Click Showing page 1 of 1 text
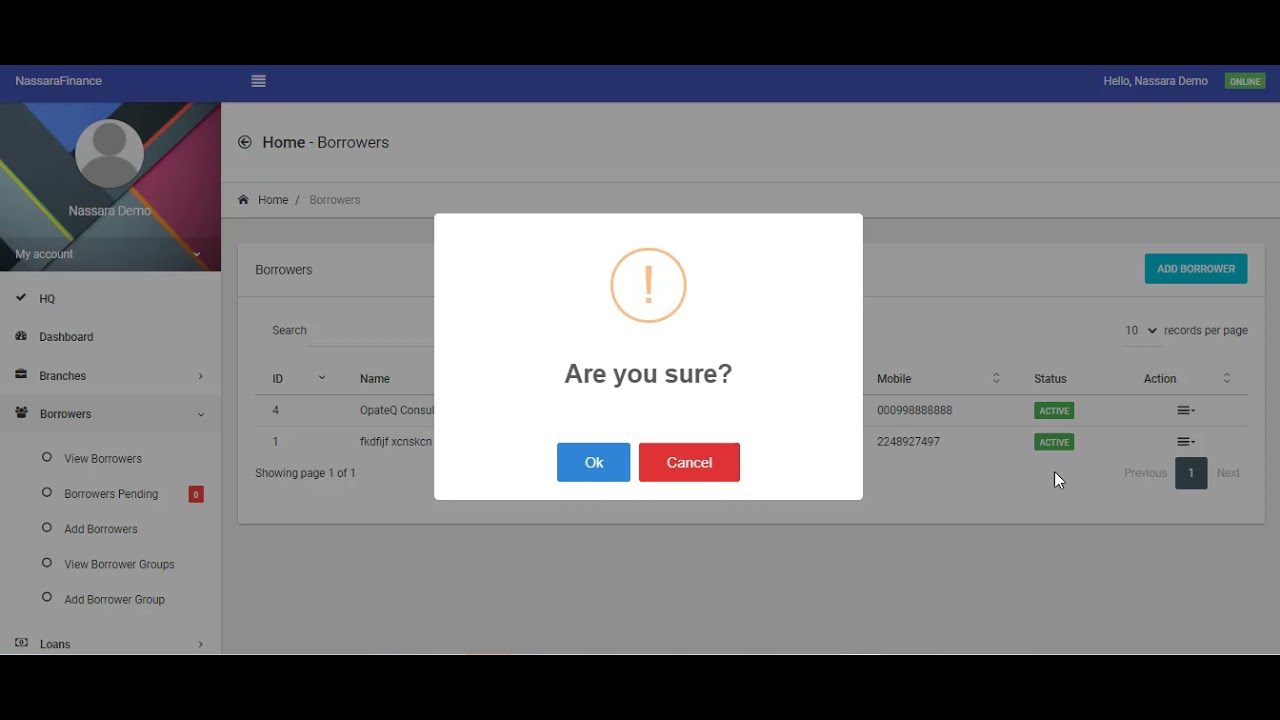 (305, 473)
